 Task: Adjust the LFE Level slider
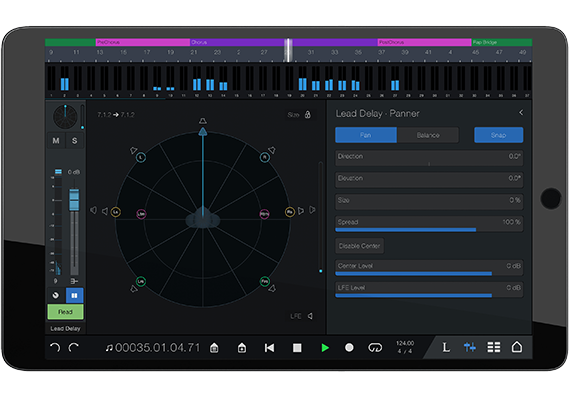[x=429, y=290]
